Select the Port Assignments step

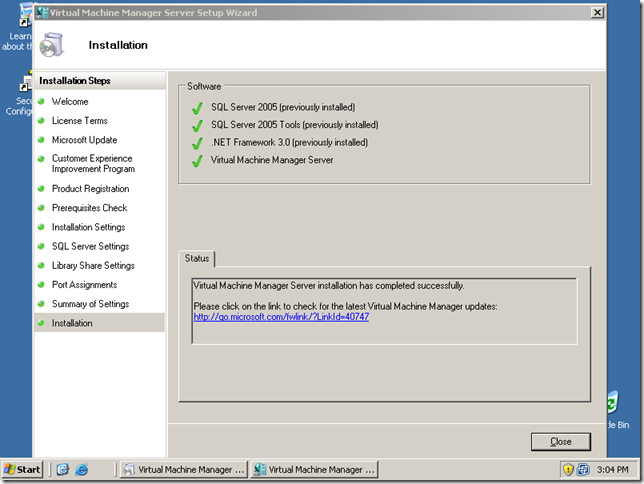(84, 285)
